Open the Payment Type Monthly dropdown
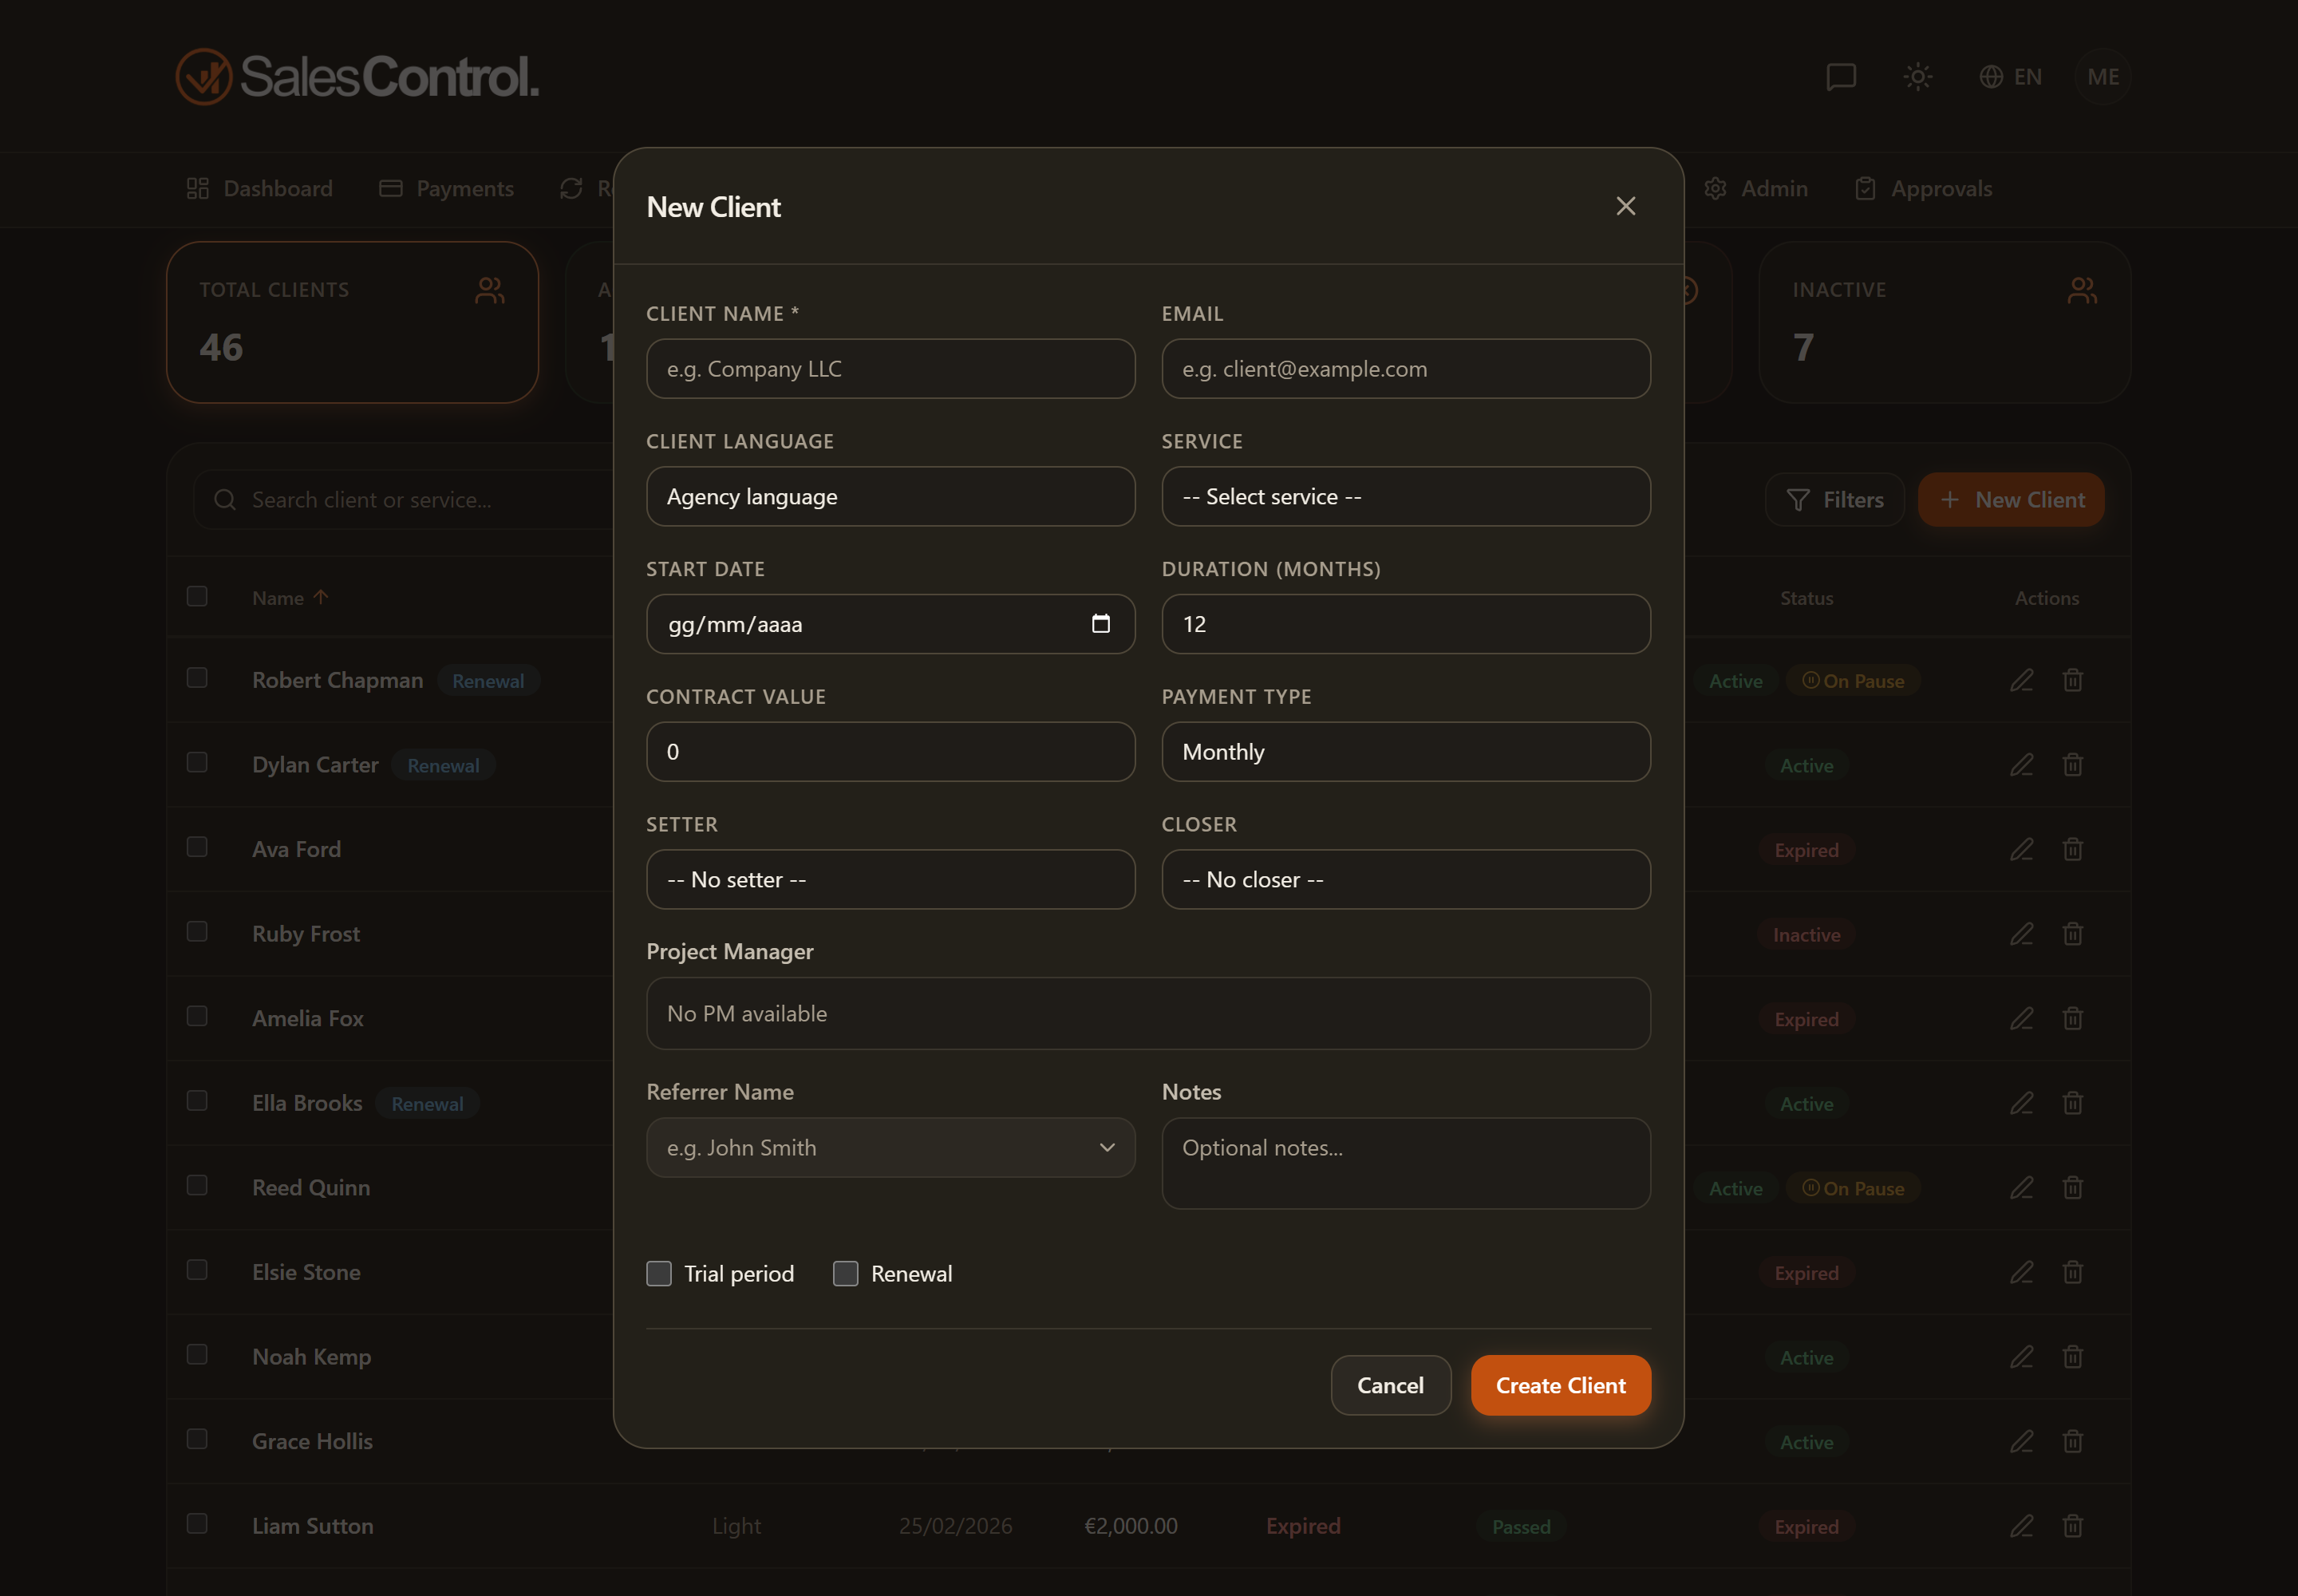2298x1596 pixels. click(1405, 752)
